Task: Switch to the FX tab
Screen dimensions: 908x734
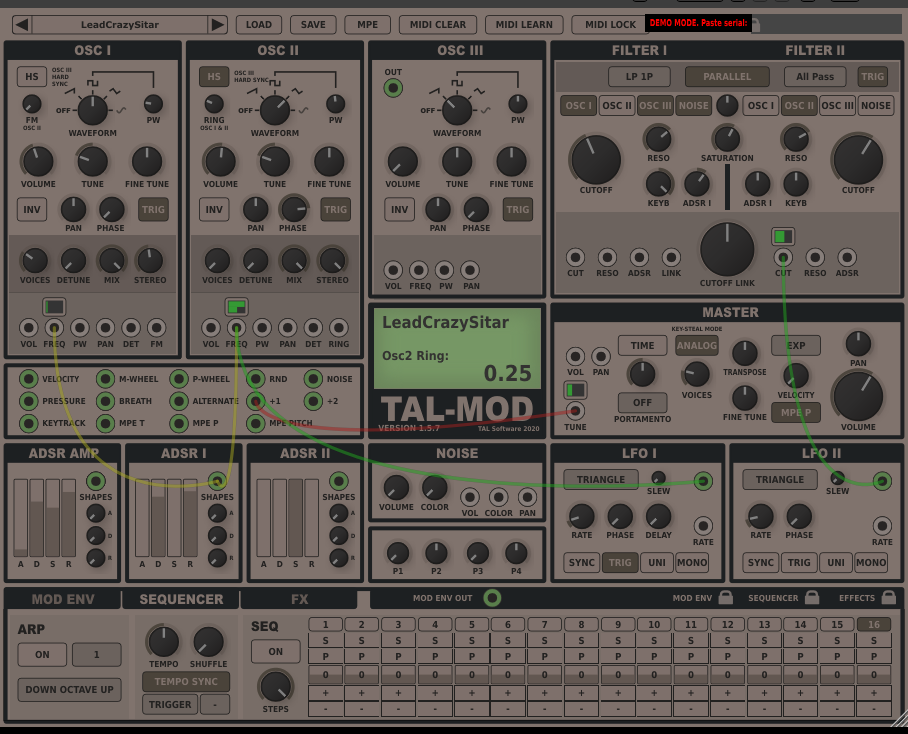Action: 299,599
